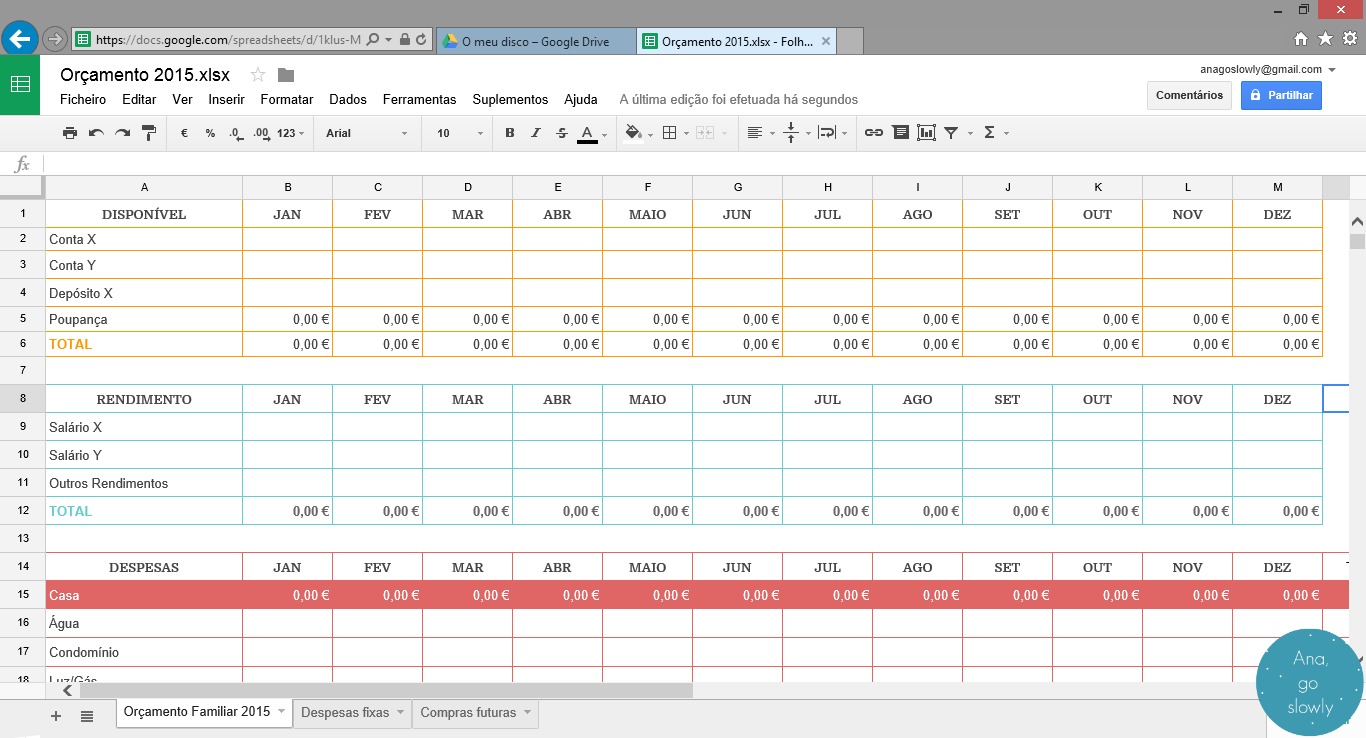Toggle italic formatting
Viewport: 1366px width, 738px height.
point(535,133)
